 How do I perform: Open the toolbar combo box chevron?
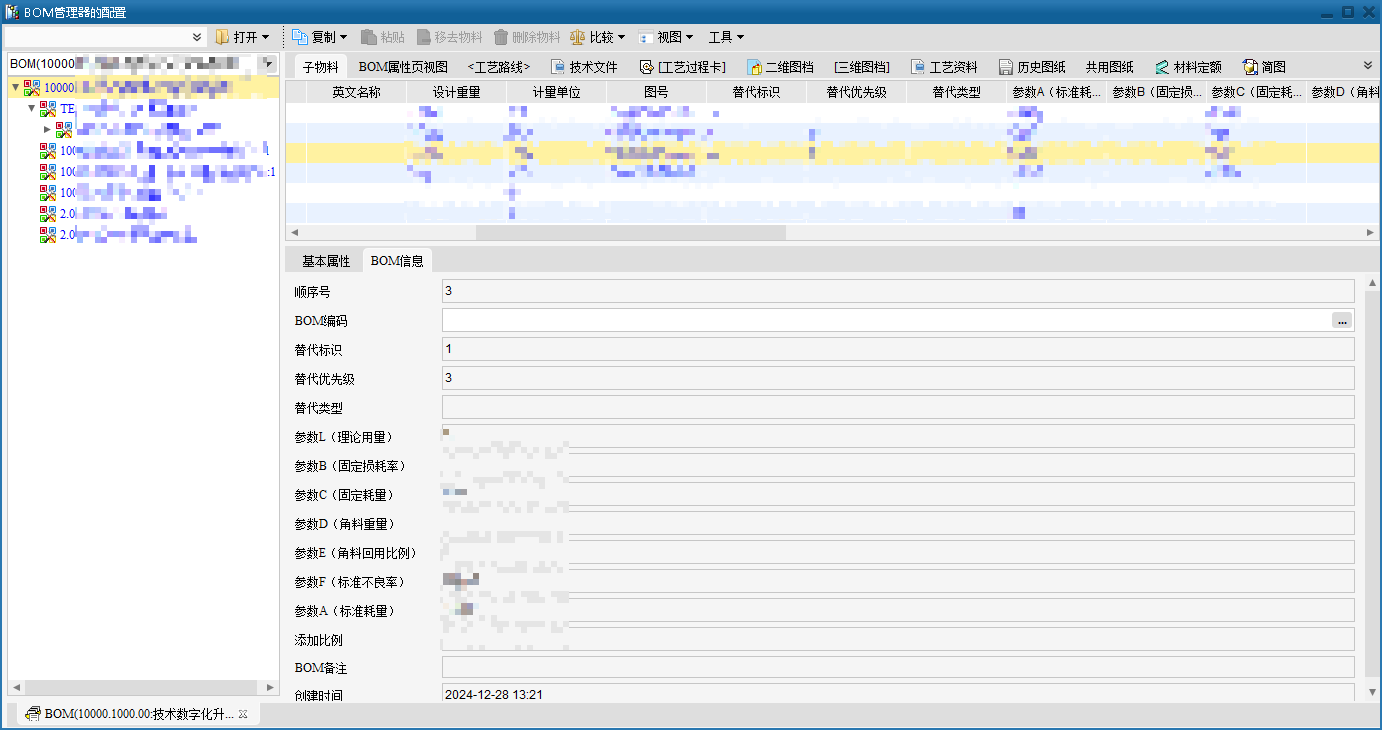[197, 37]
